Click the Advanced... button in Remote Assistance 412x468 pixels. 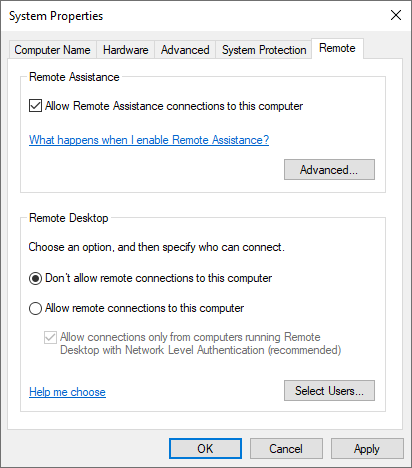click(x=329, y=170)
